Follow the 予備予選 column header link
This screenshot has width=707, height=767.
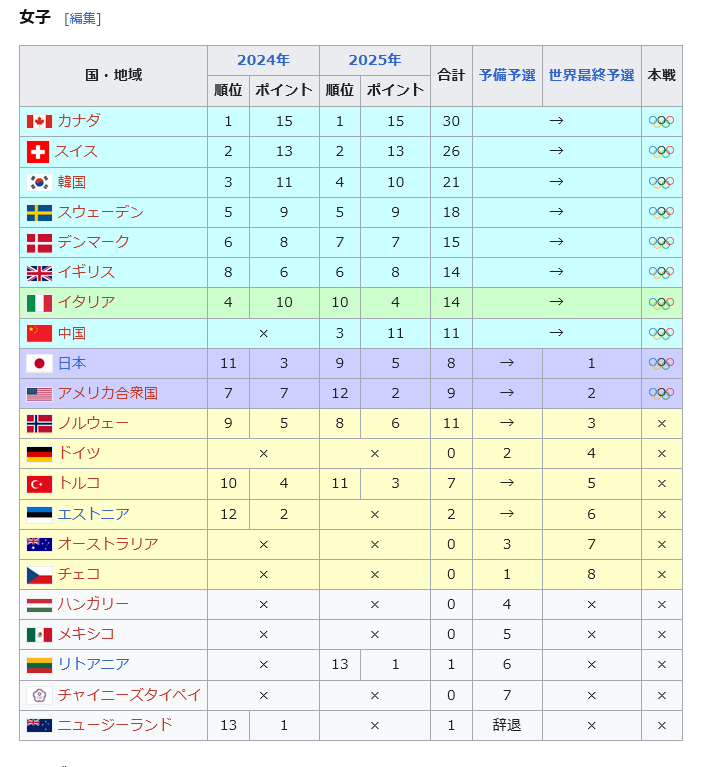point(507,75)
